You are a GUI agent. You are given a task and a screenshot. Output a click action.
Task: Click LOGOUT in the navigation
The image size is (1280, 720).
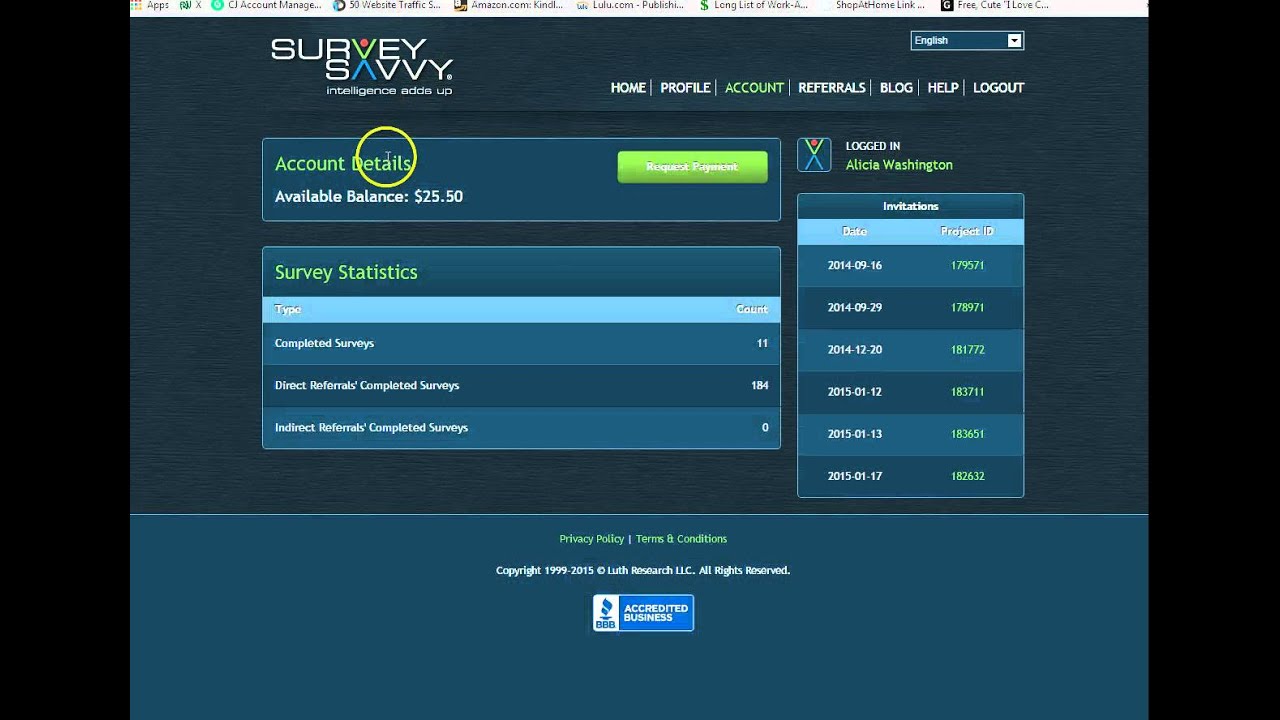tap(998, 88)
